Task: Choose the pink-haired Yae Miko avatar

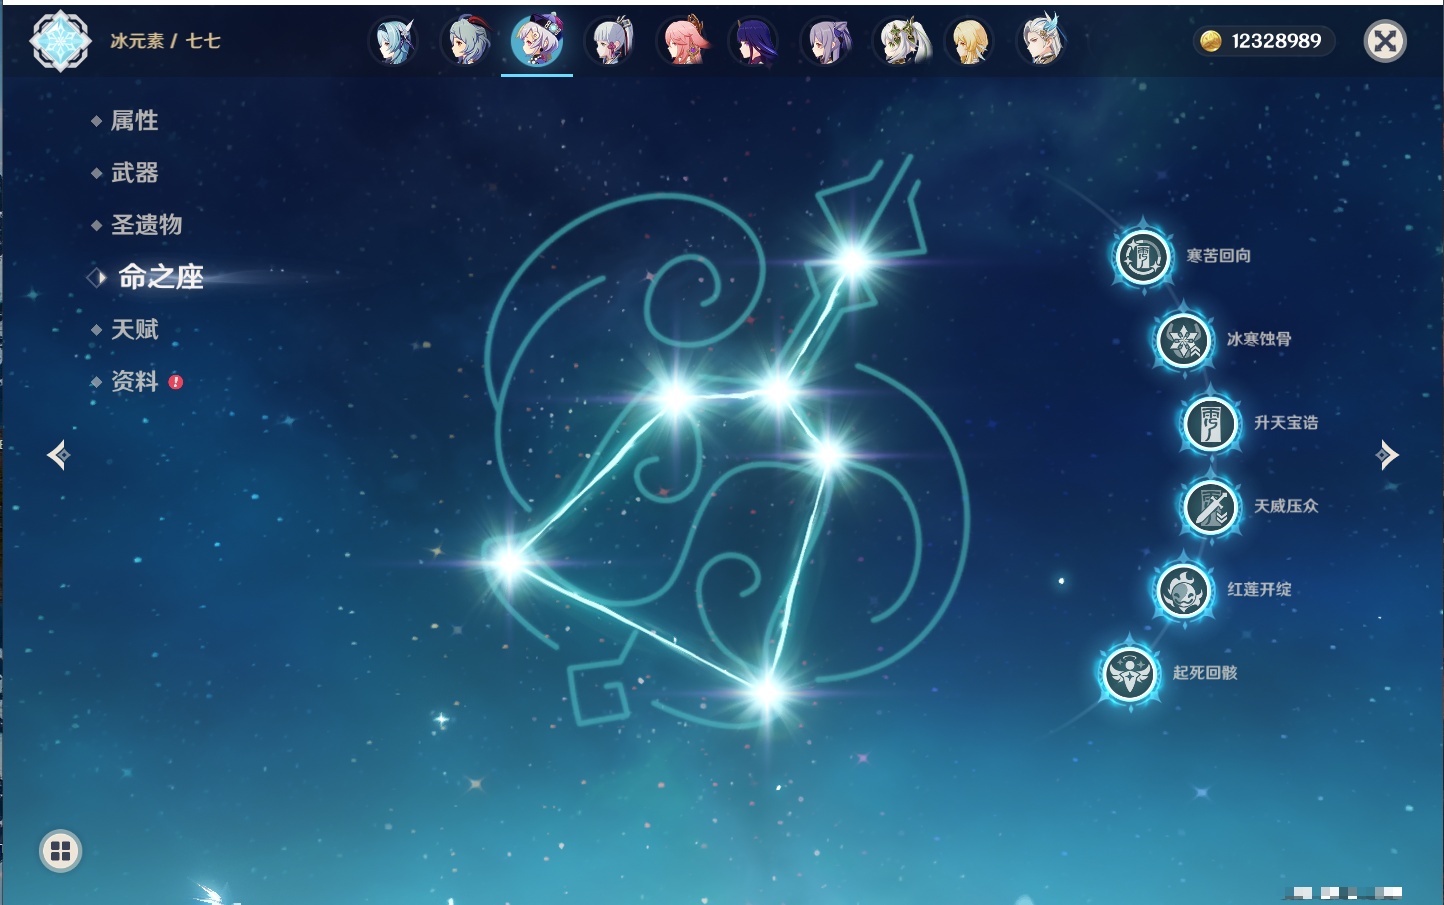Action: (x=683, y=42)
